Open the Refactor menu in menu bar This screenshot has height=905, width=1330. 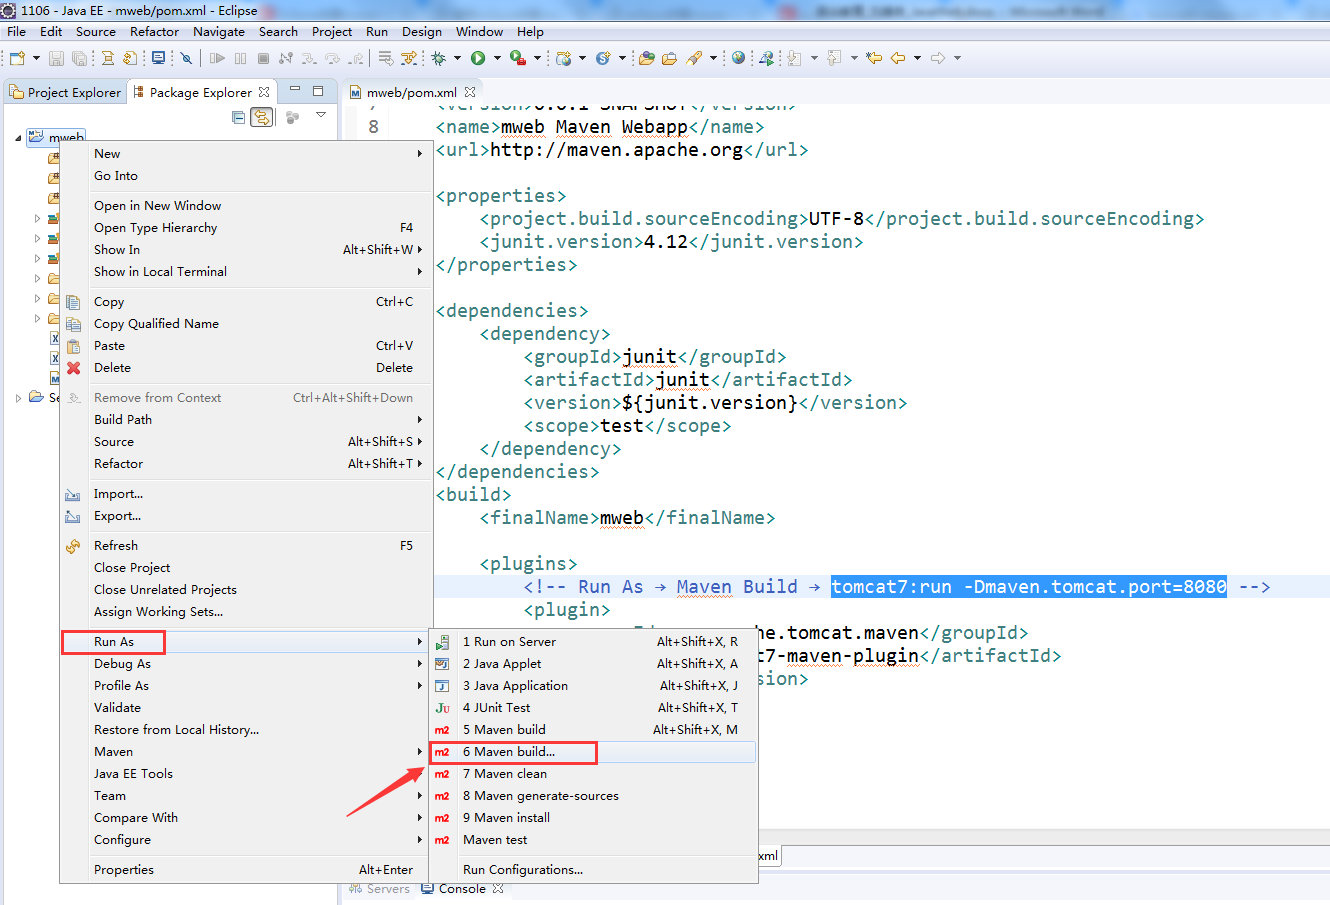point(154,31)
